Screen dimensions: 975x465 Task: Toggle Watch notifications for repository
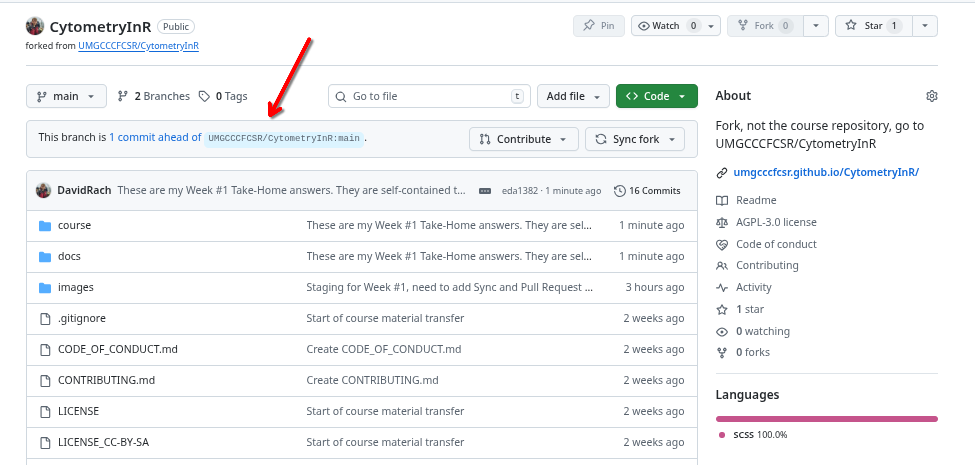668,26
